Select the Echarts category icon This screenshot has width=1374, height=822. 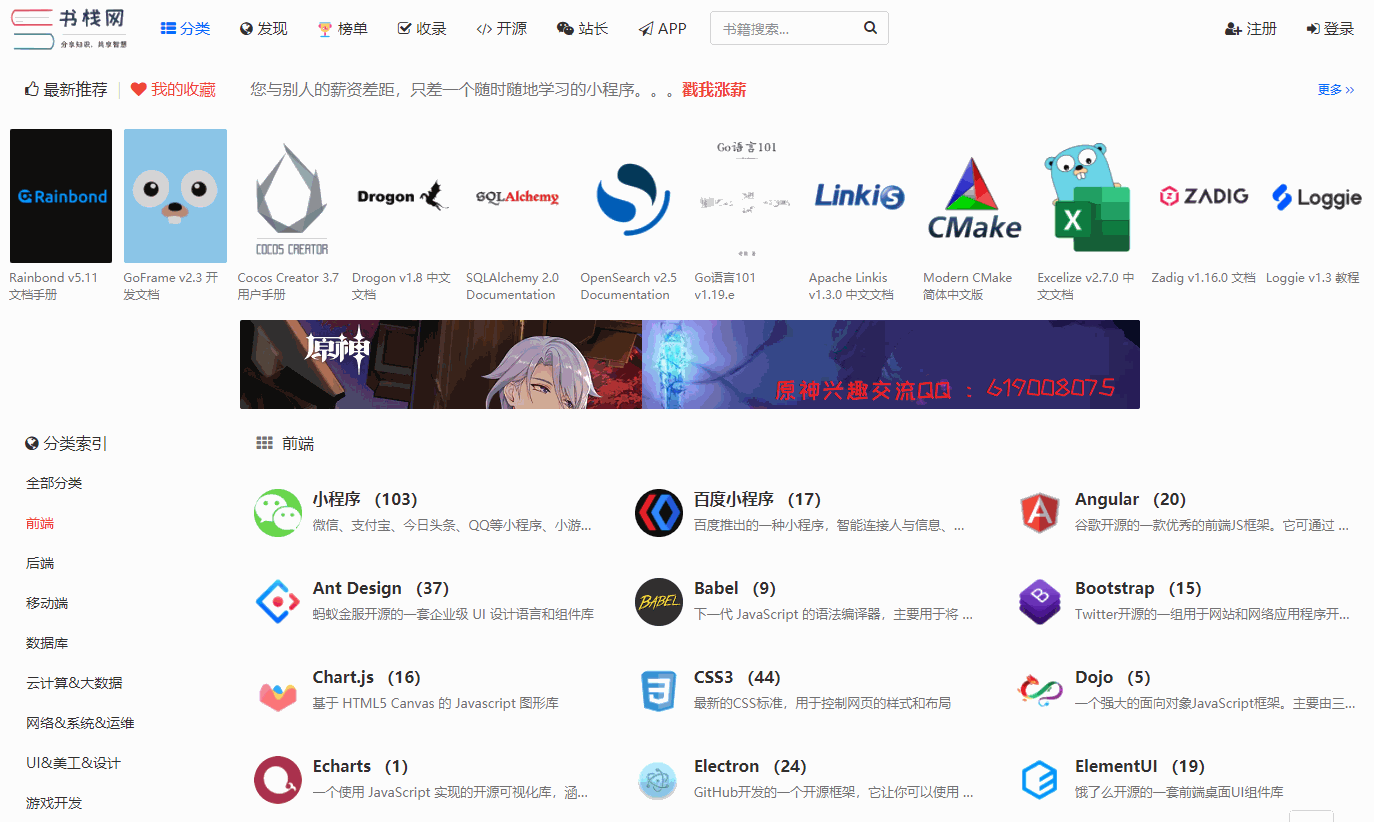click(277, 779)
